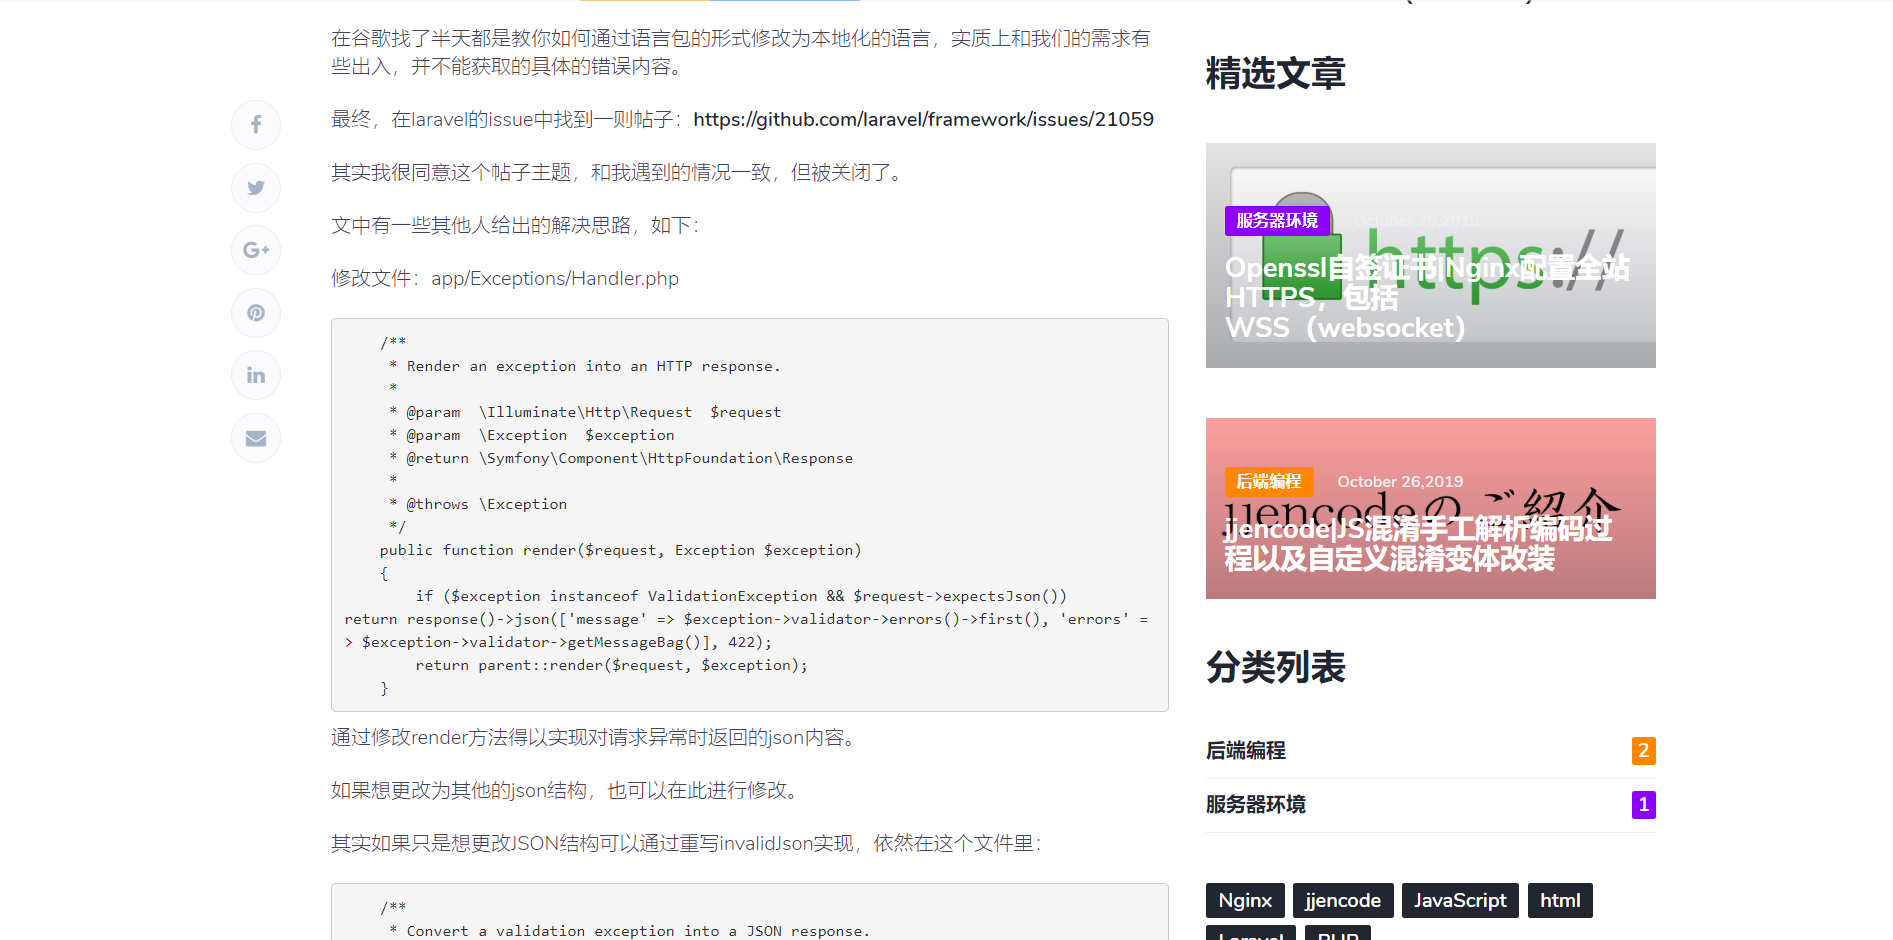Select 服务器环境 in the category list
The width and height of the screenshot is (1893, 940).
point(1256,804)
